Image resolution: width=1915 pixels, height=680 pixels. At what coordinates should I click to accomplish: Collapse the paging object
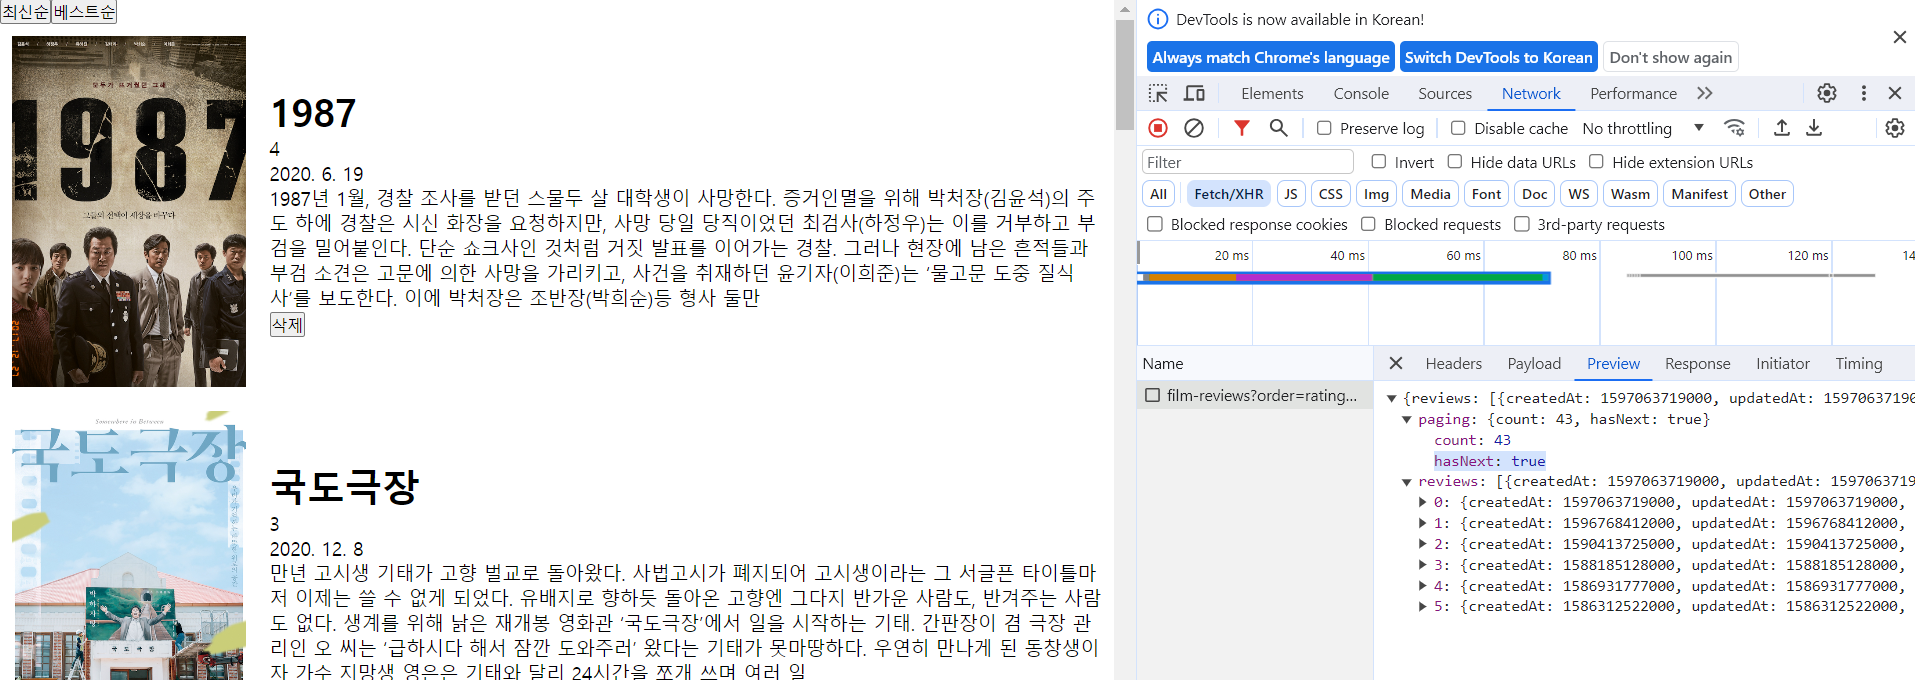[x=1407, y=419]
